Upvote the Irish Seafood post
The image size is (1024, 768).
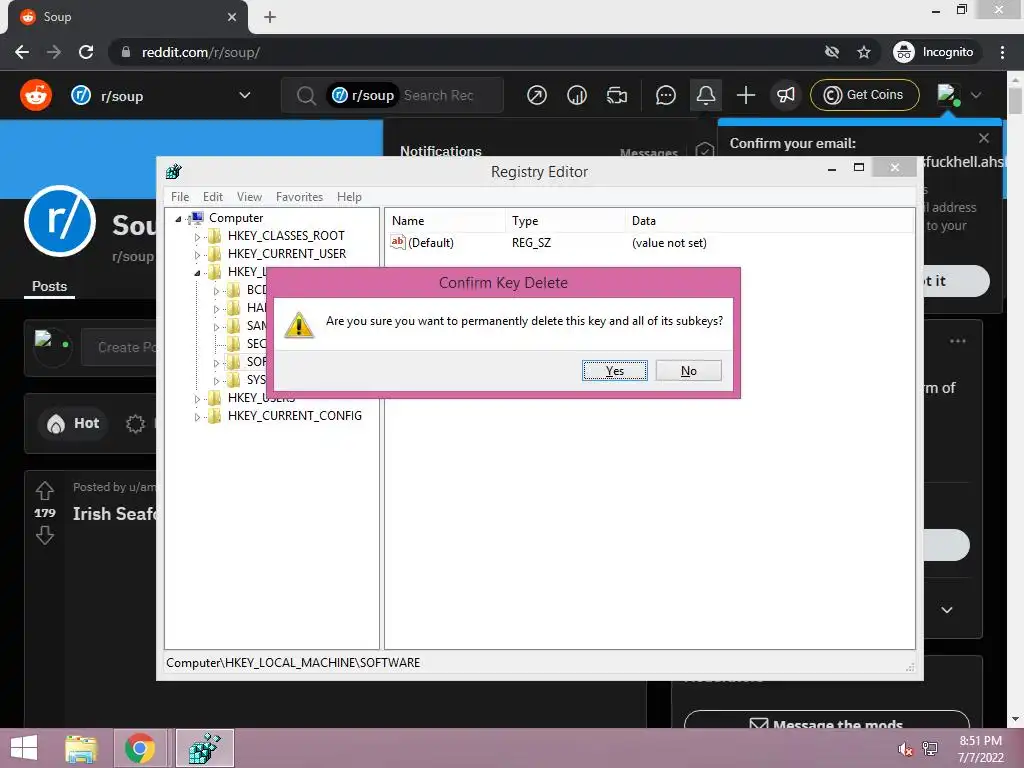pyautogui.click(x=44, y=490)
